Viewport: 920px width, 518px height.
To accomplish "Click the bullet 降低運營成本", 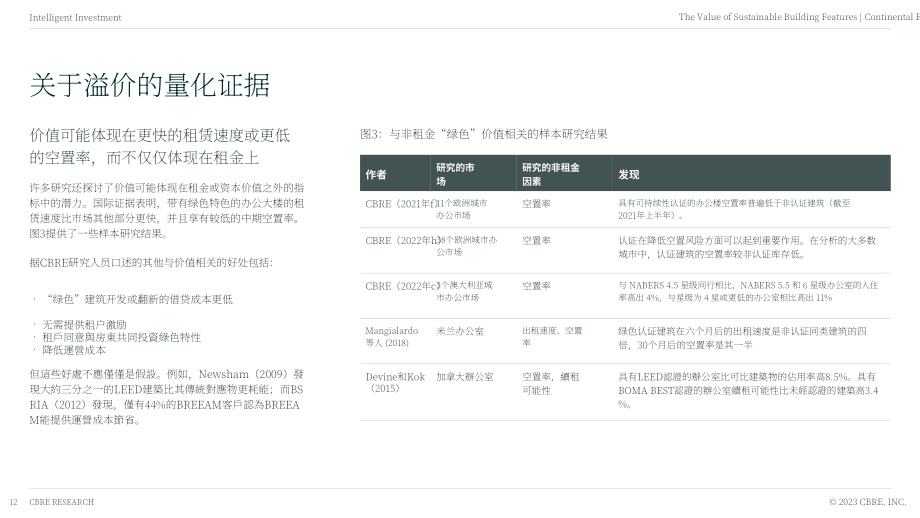I will tap(74, 350).
